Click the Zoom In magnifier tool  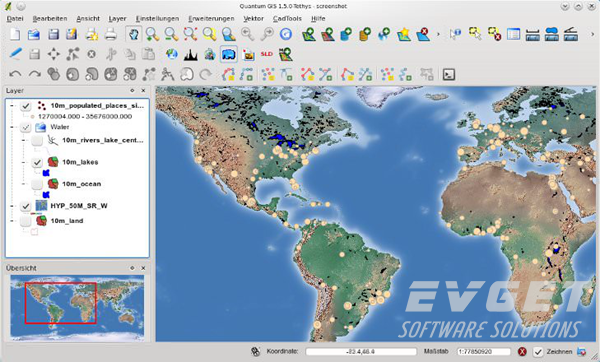pyautogui.click(x=152, y=34)
